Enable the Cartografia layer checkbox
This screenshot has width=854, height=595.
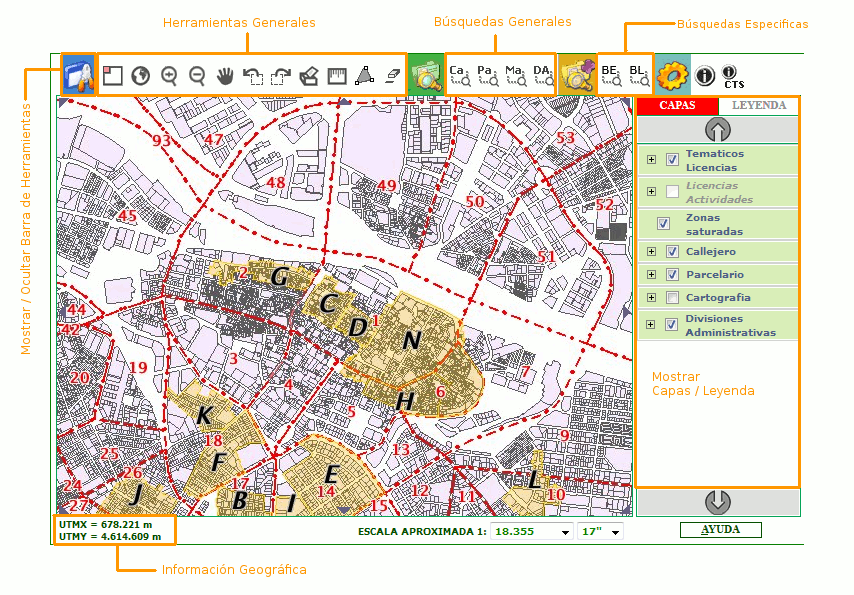(x=673, y=297)
